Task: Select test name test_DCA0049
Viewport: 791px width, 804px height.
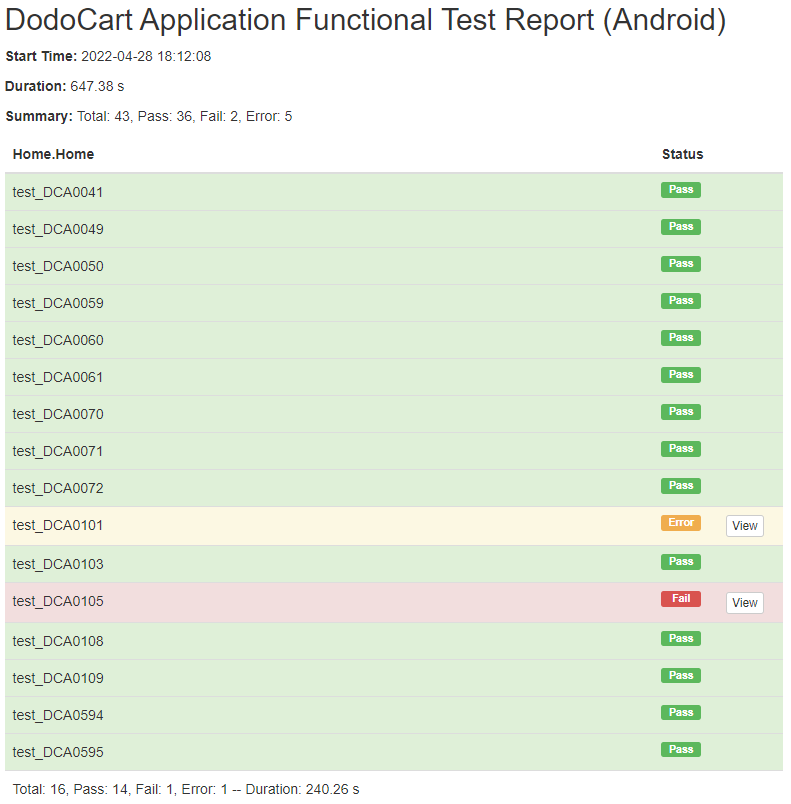Action: pos(58,229)
